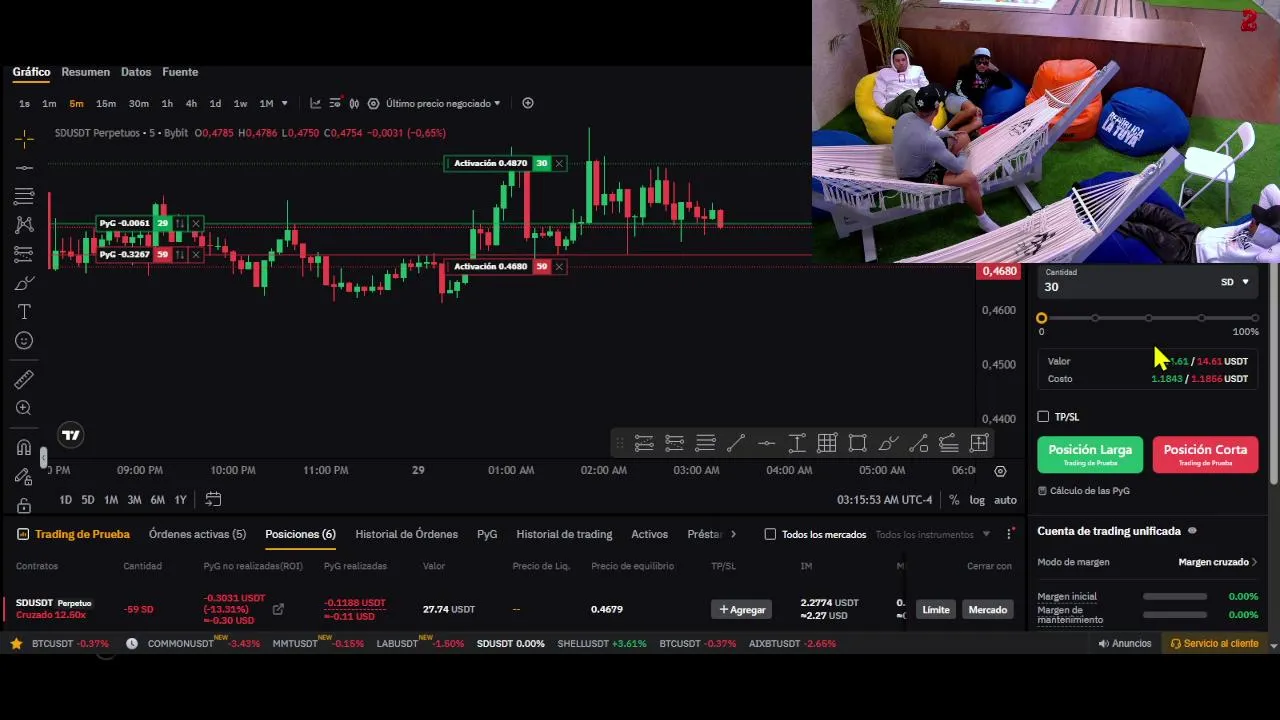The height and width of the screenshot is (720, 1280).
Task: Show more tabs with the right chevron
Action: [x=733, y=534]
